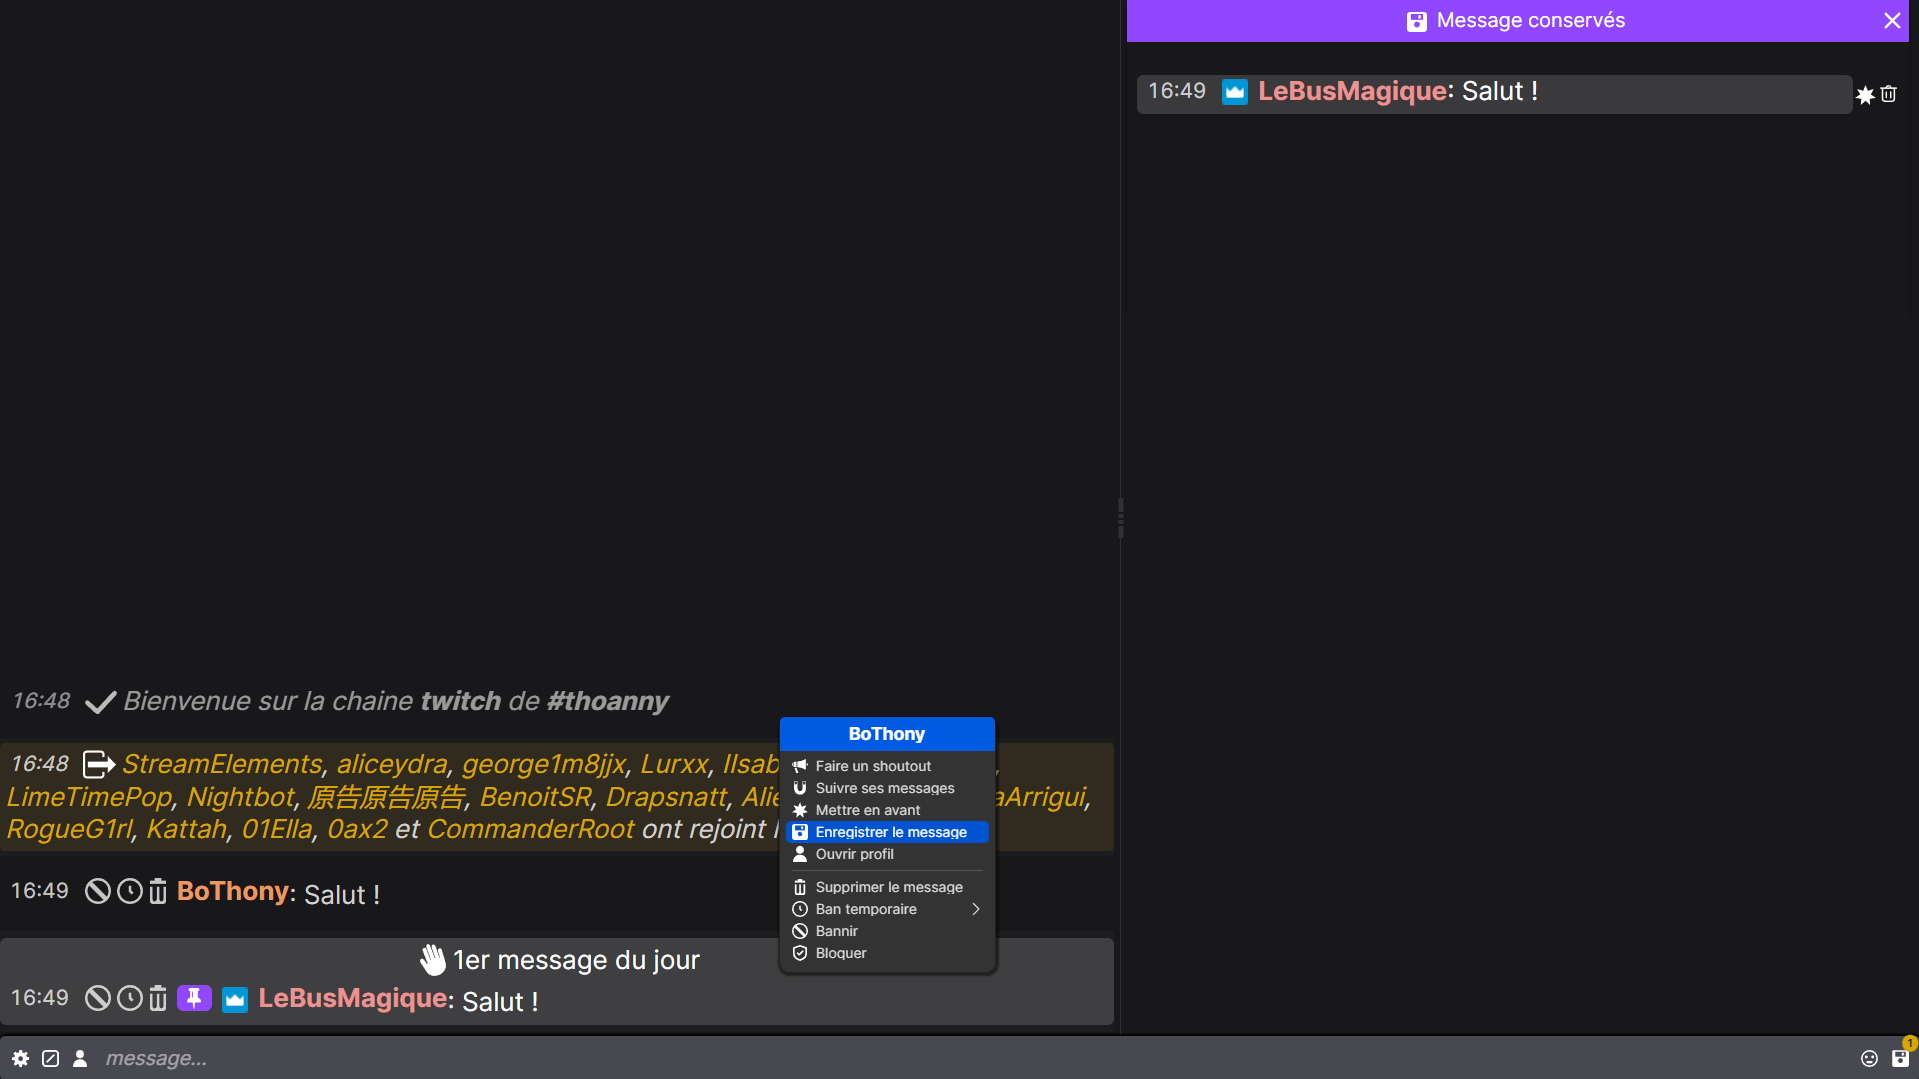The image size is (1919, 1079).
Task: Click the CommanderRoot username
Action: [530, 829]
